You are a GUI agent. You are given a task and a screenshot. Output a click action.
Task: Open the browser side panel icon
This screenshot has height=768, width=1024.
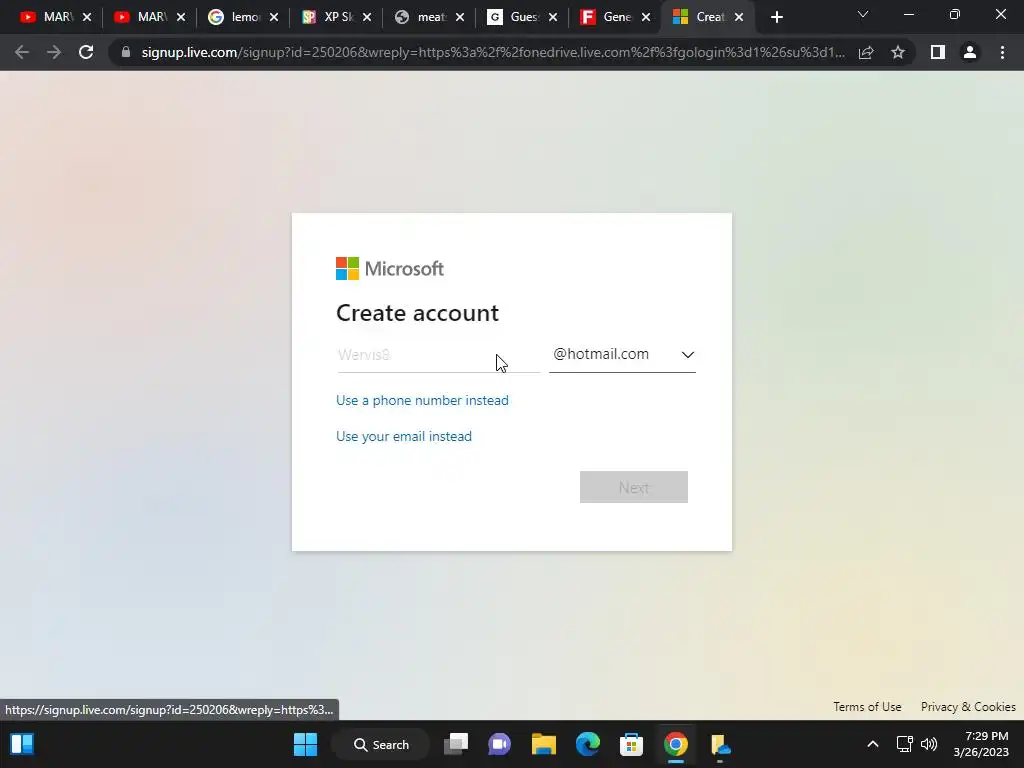938,52
